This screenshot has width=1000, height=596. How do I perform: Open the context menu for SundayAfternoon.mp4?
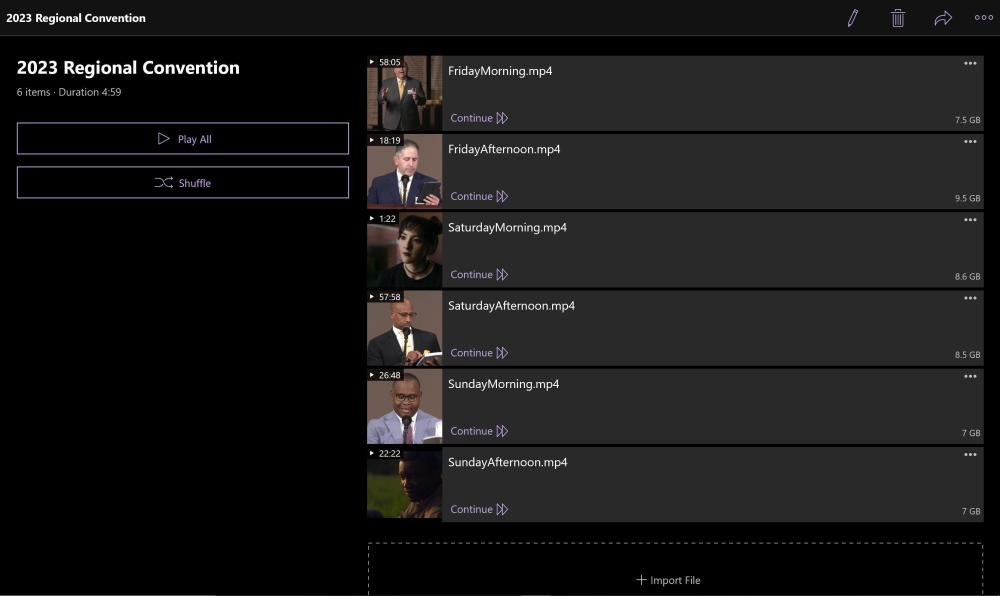970,454
